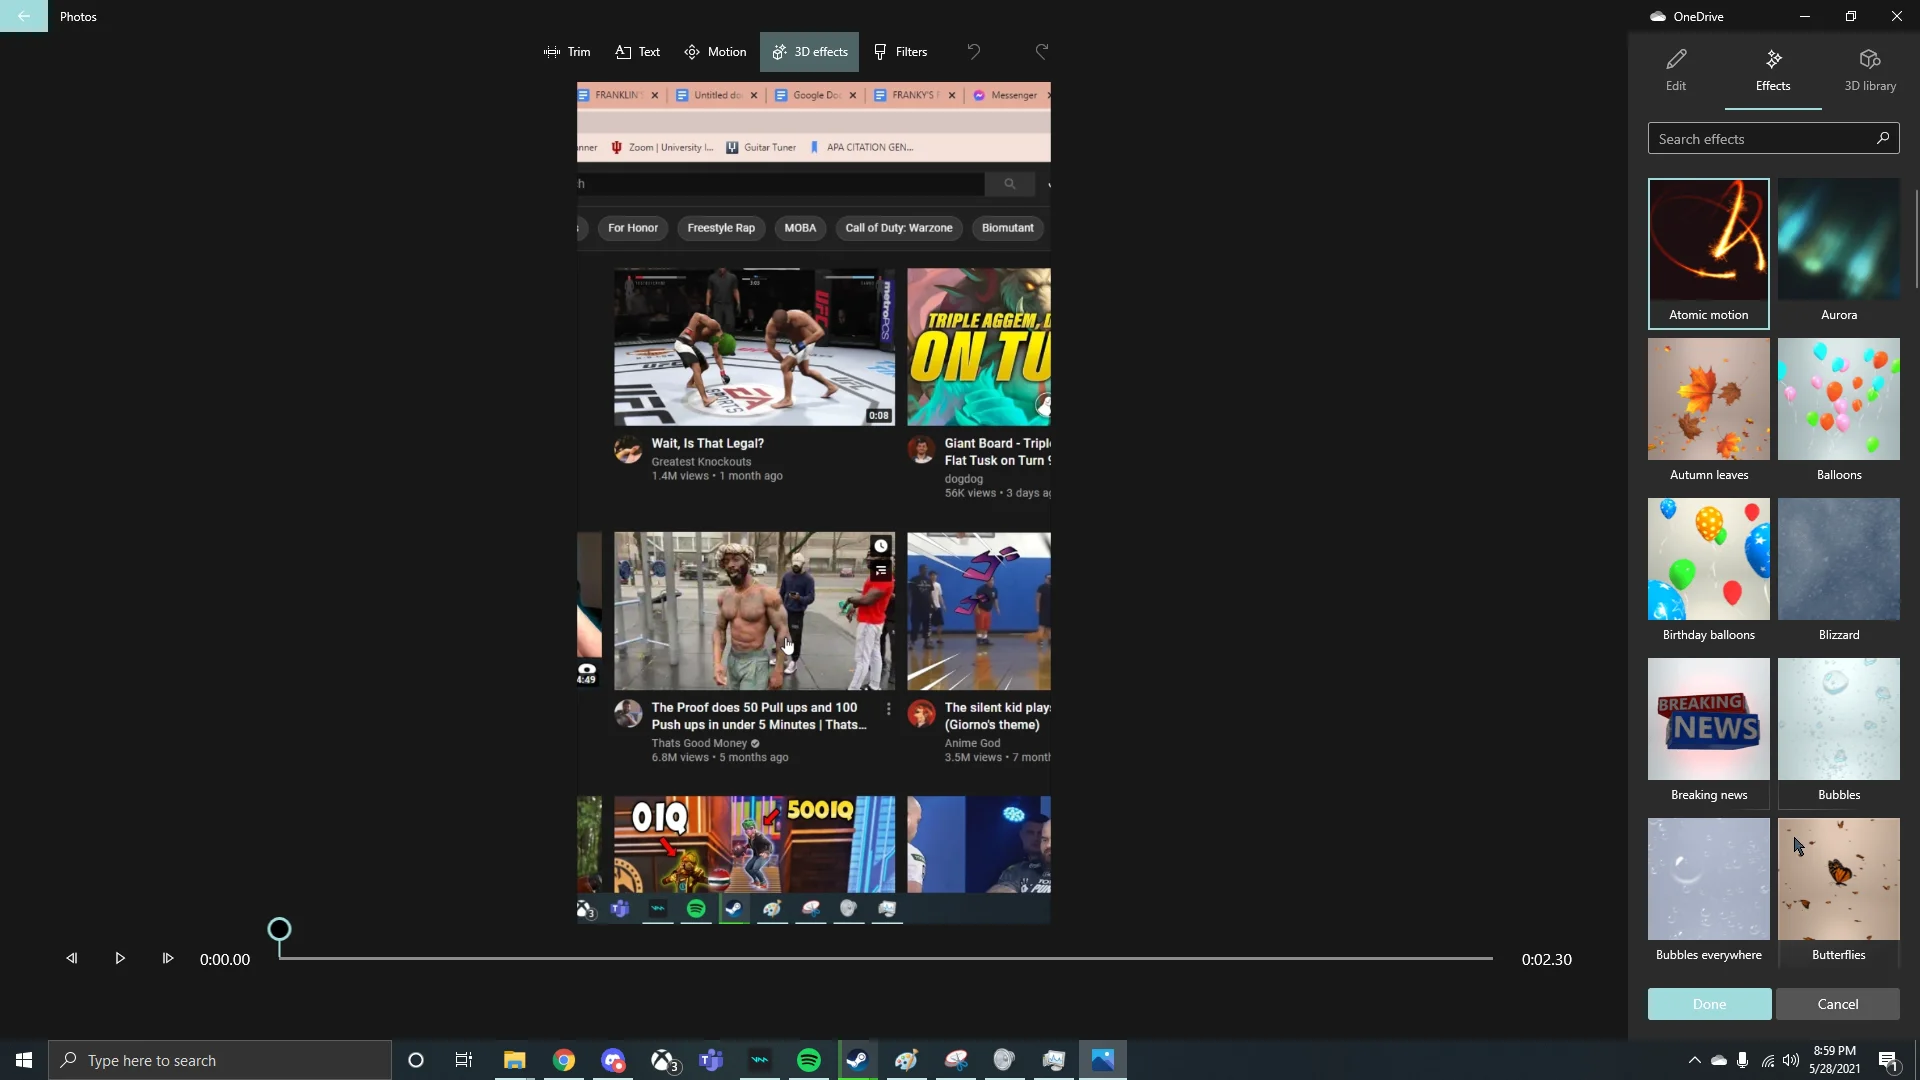Click the Undo icon
Image resolution: width=1920 pixels, height=1080 pixels.
click(x=972, y=51)
